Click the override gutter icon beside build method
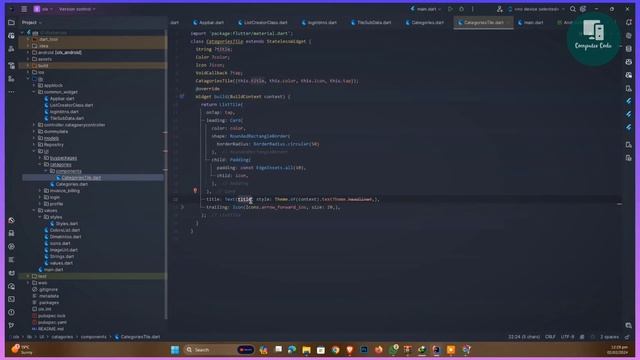 (x=182, y=97)
